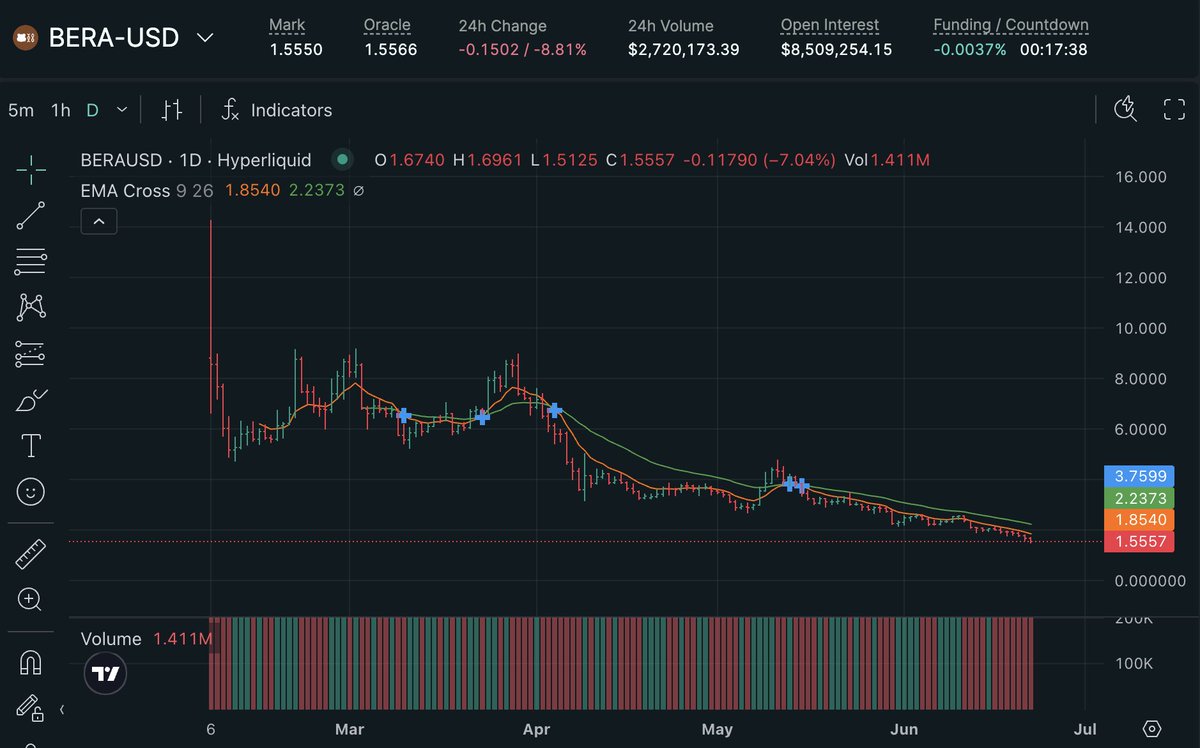
Task: Open chart settings gear near time axis
Action: (x=1152, y=728)
